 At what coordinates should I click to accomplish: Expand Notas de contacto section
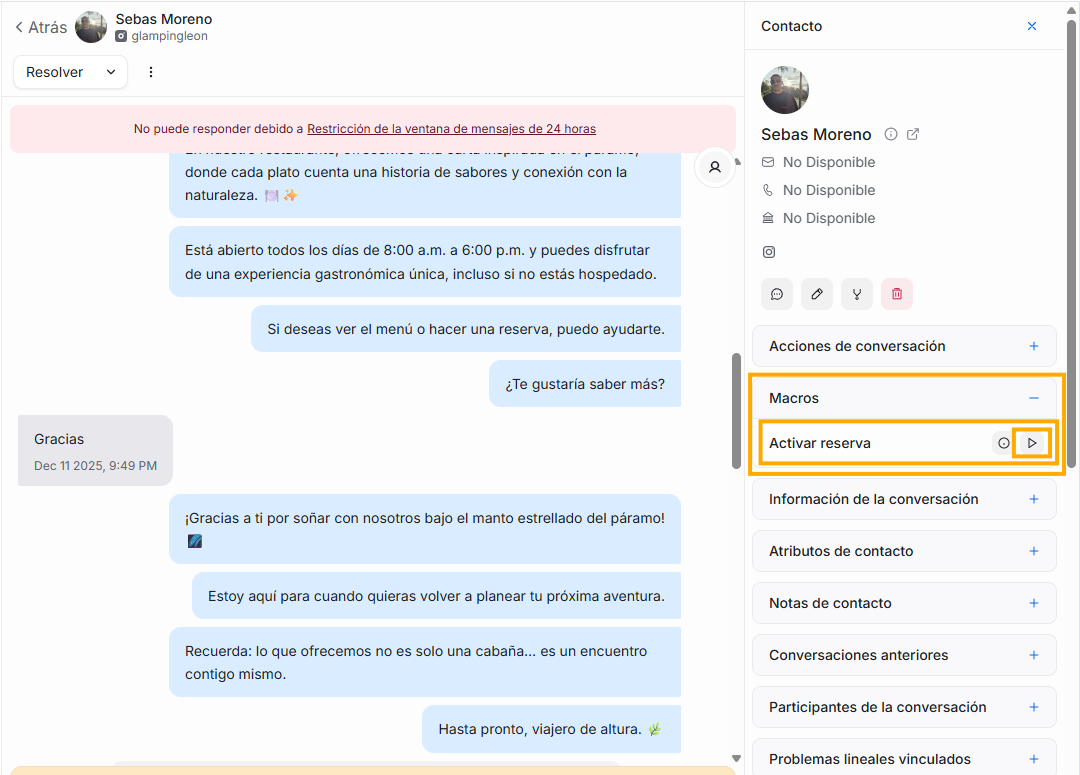(x=1034, y=603)
